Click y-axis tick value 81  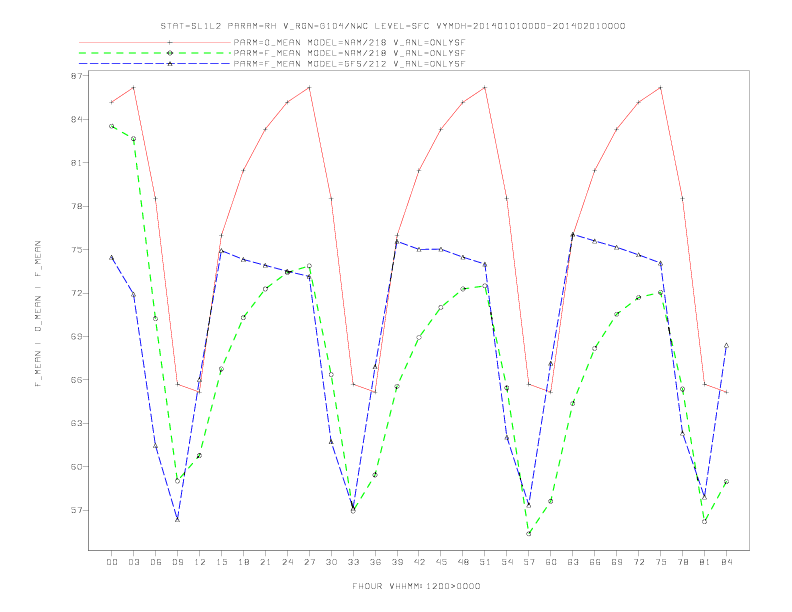coord(77,163)
